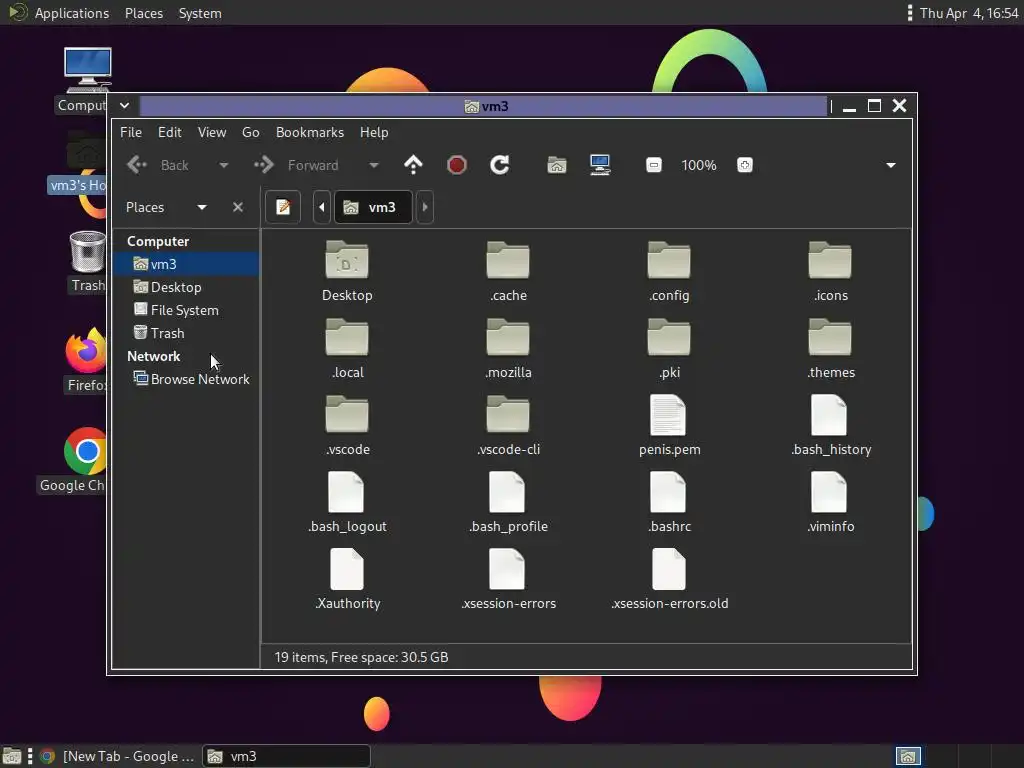This screenshot has width=1024, height=768.
Task: Open the Edit menu
Action: [x=170, y=132]
